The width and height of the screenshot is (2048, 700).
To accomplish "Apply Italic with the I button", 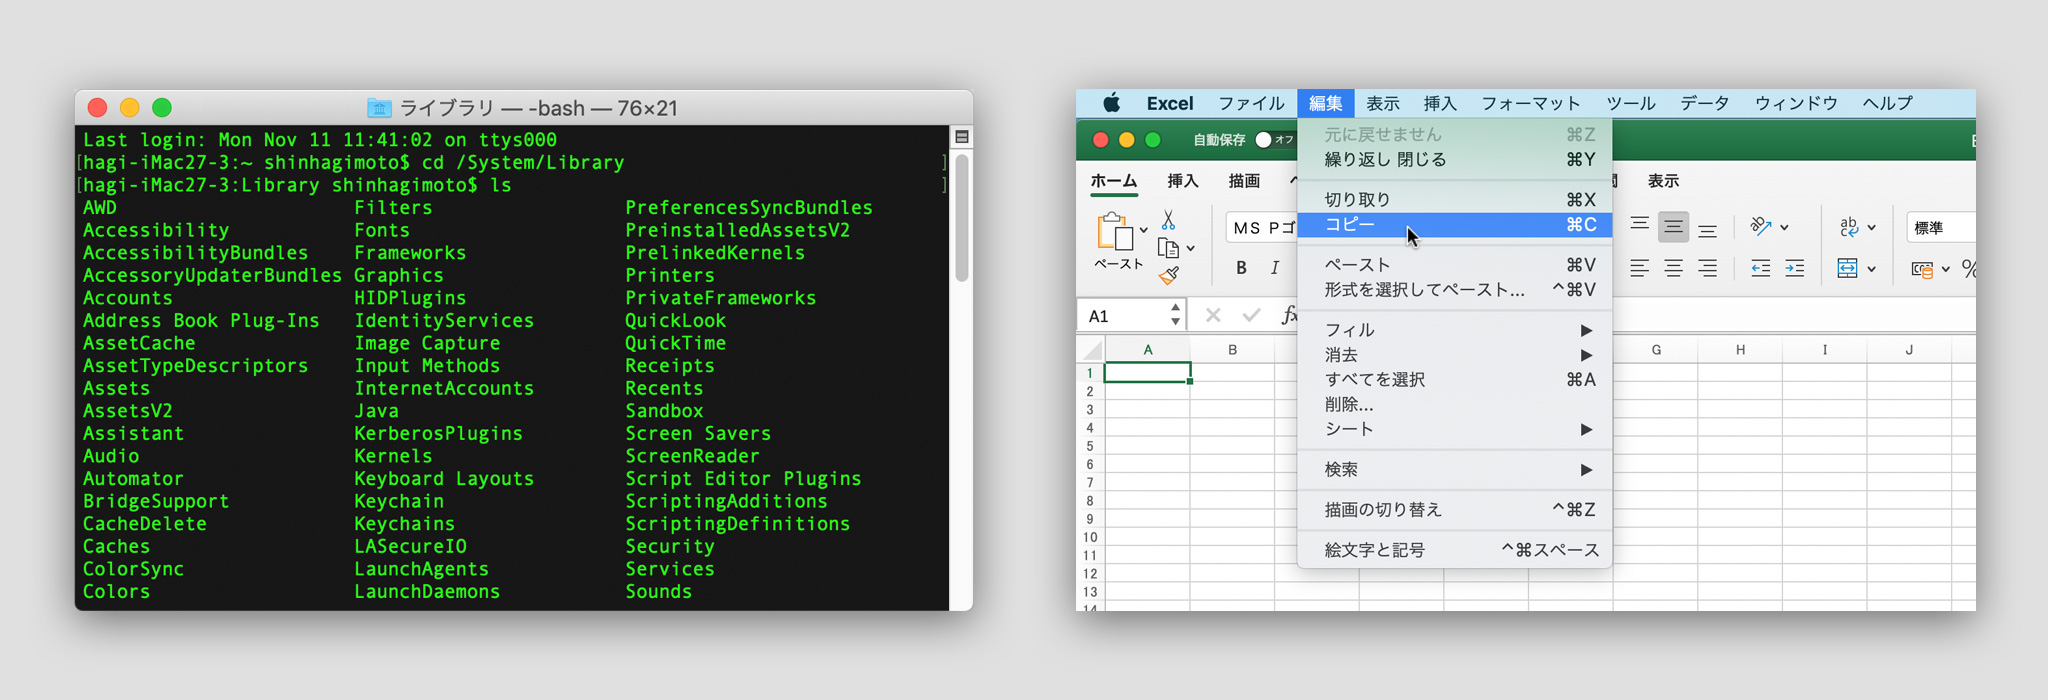I will [1275, 268].
